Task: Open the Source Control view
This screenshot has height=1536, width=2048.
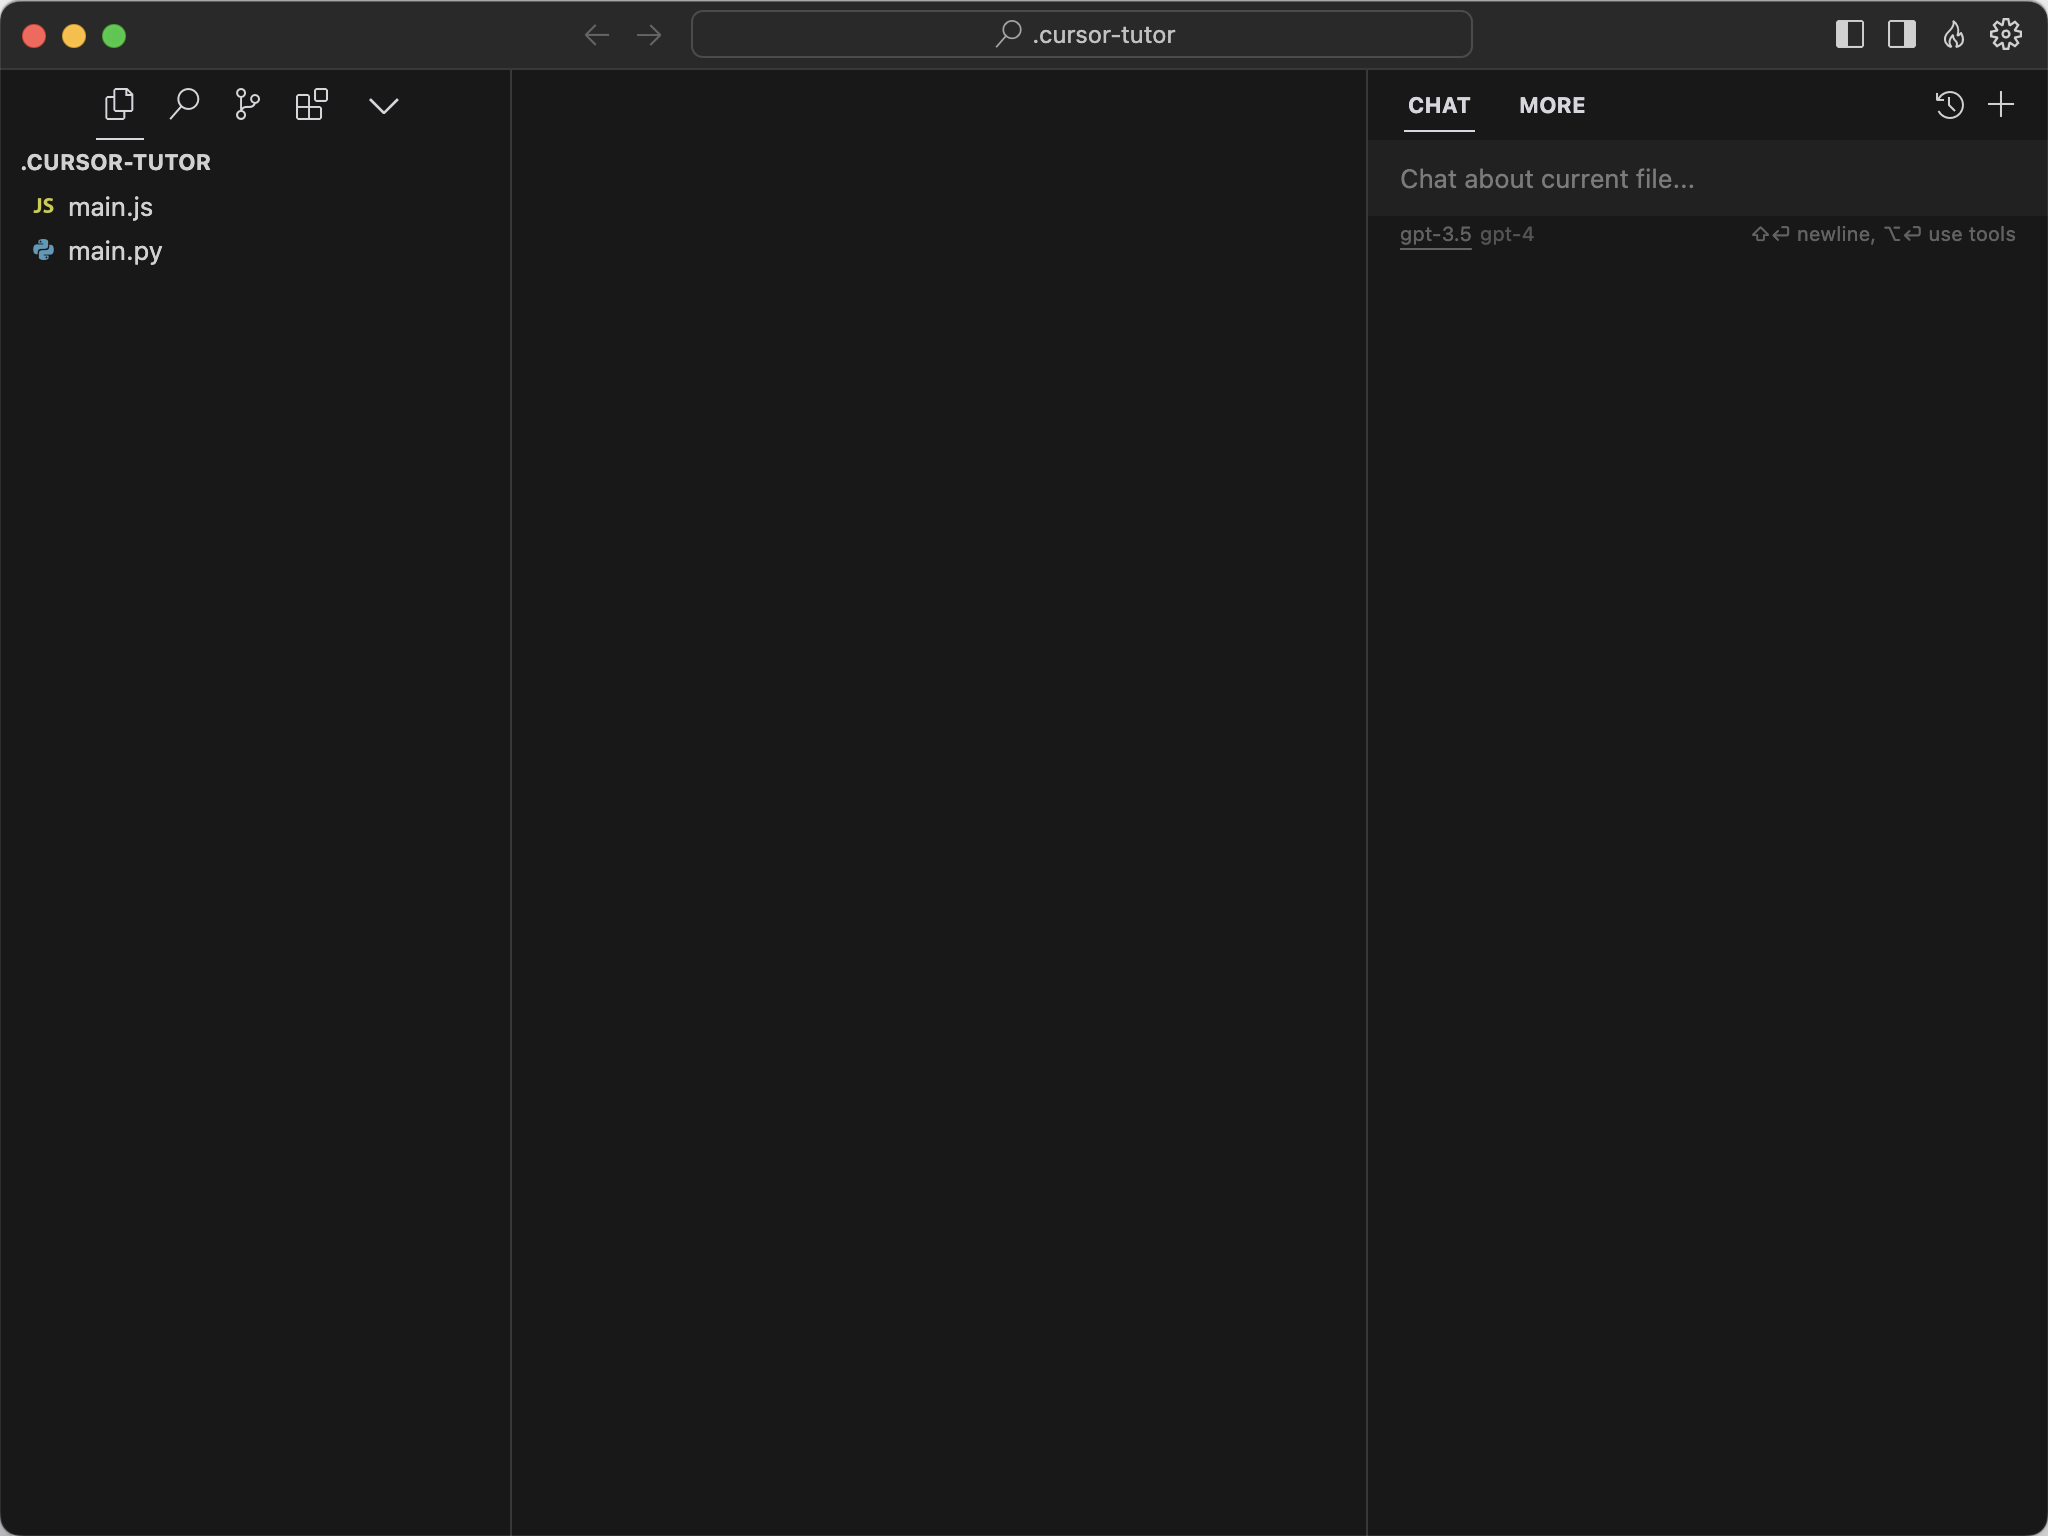Action: (247, 104)
